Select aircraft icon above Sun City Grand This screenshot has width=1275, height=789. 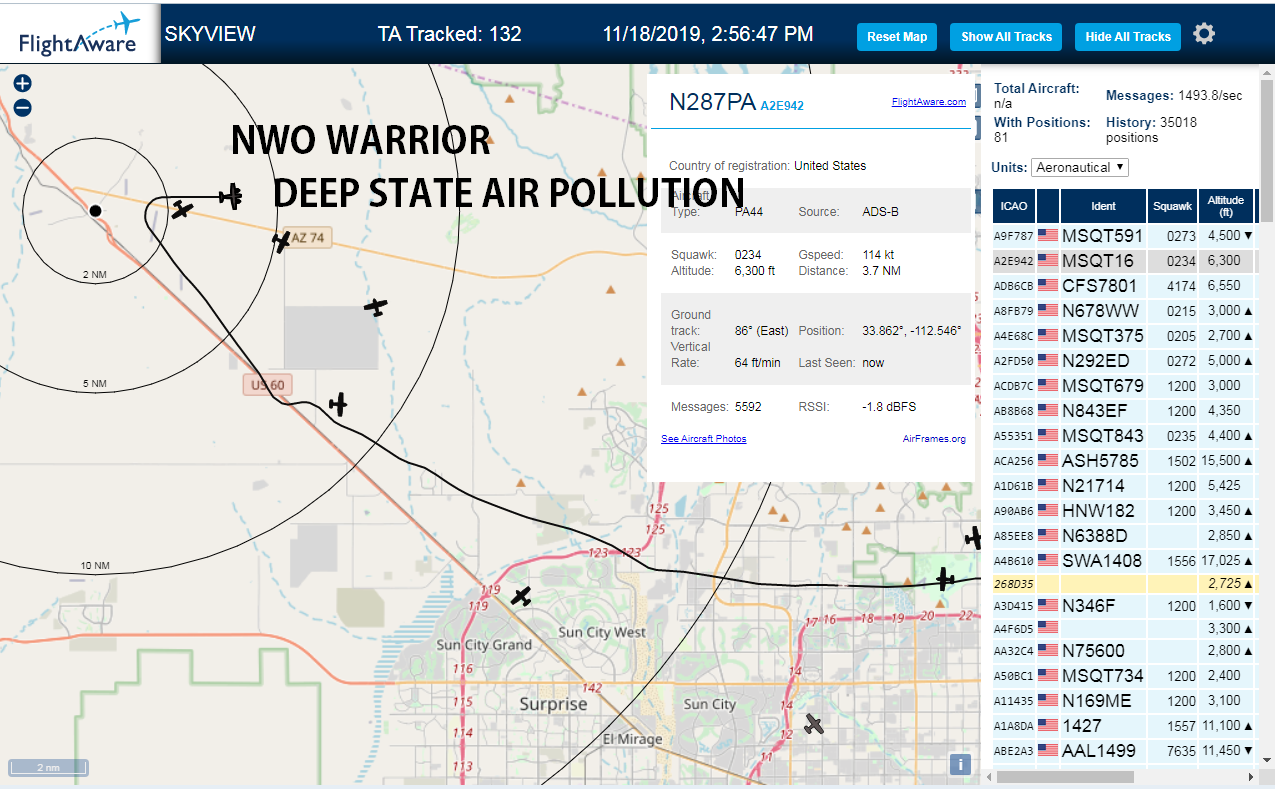click(521, 596)
